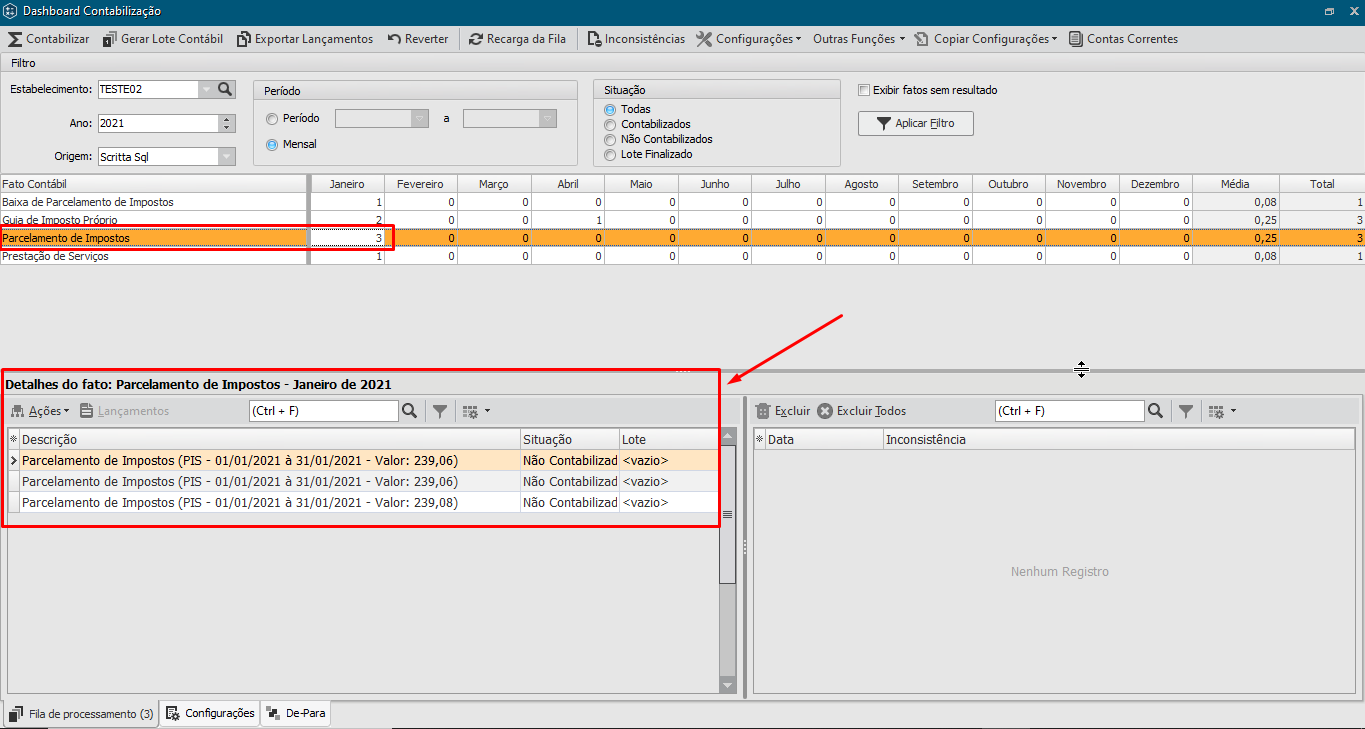This screenshot has height=729, width=1365.
Task: Click the Reverter undo icon
Action: tap(395, 39)
